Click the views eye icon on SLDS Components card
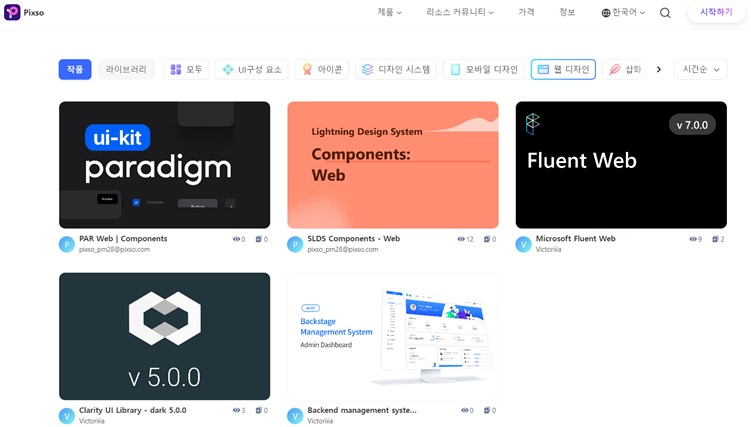This screenshot has height=427, width=751. pyautogui.click(x=461, y=239)
